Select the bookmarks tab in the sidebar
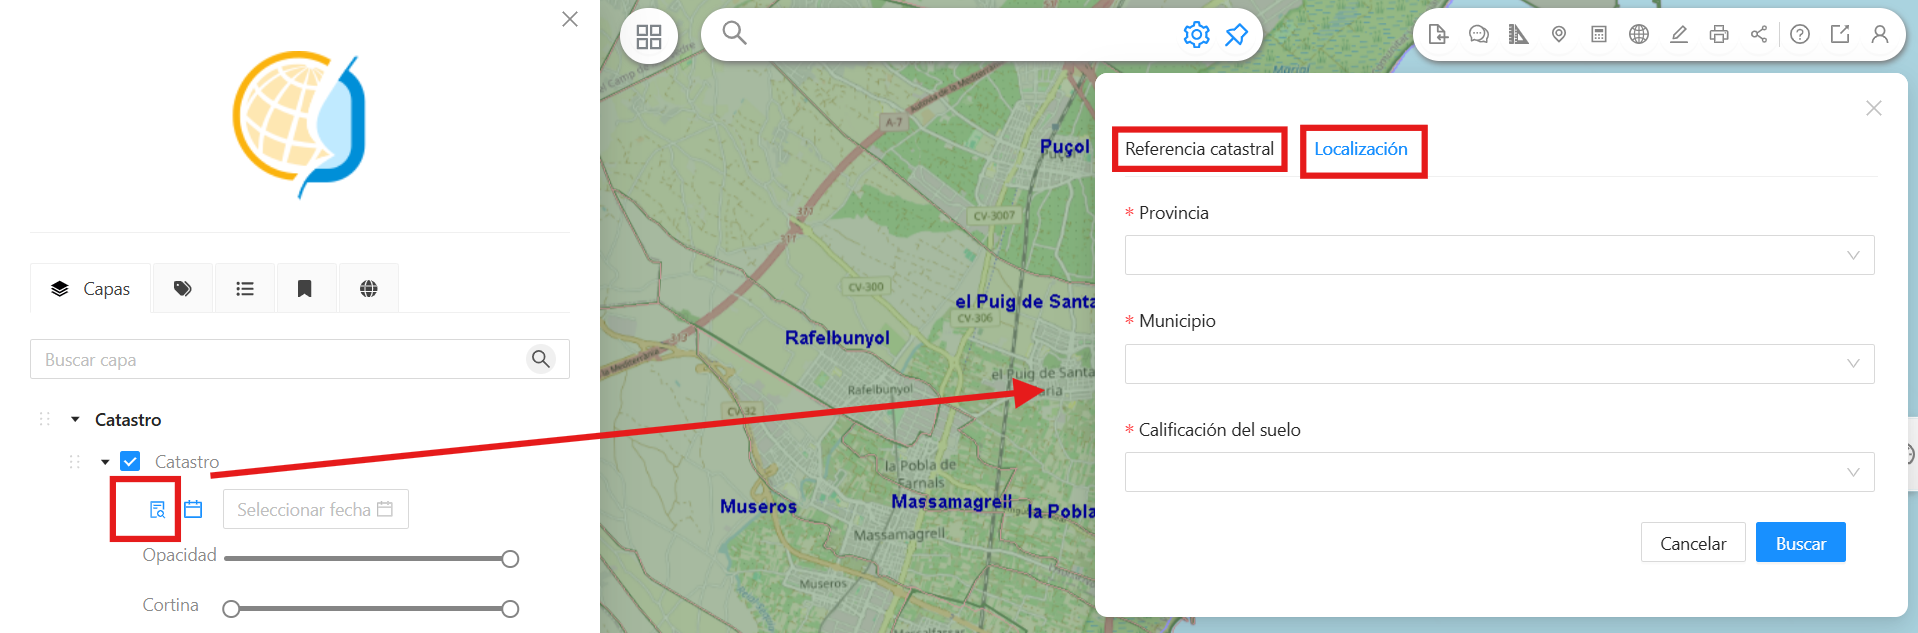Viewport: 1918px width, 633px height. tap(305, 289)
